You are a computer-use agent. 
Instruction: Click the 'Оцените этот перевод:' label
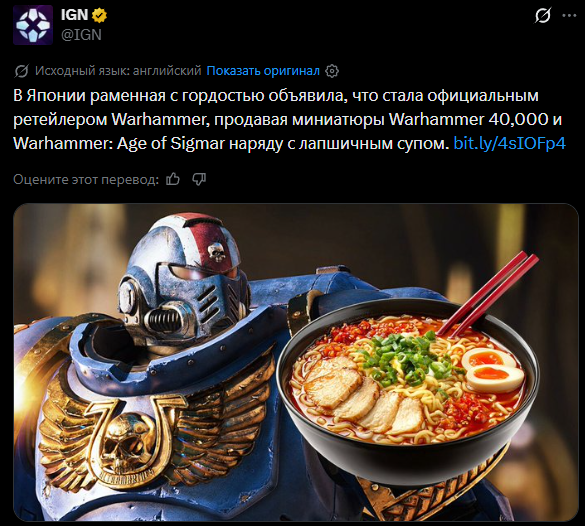[x=86, y=179]
